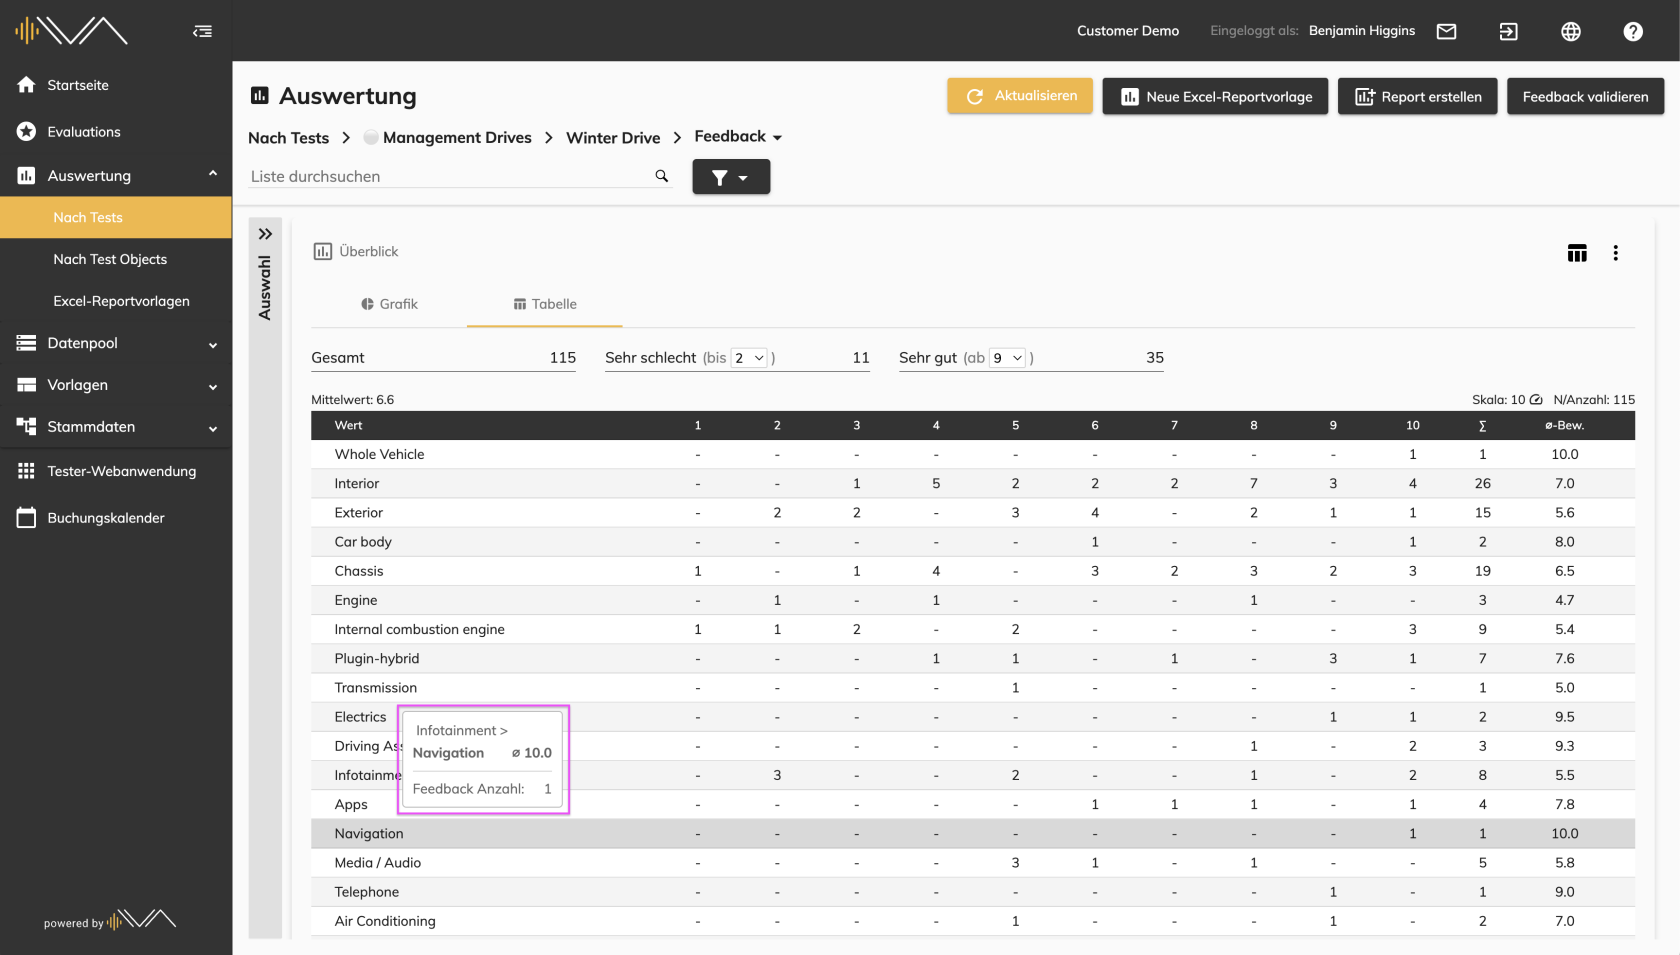Click the Auswertung chart icon in page title

(x=260, y=96)
